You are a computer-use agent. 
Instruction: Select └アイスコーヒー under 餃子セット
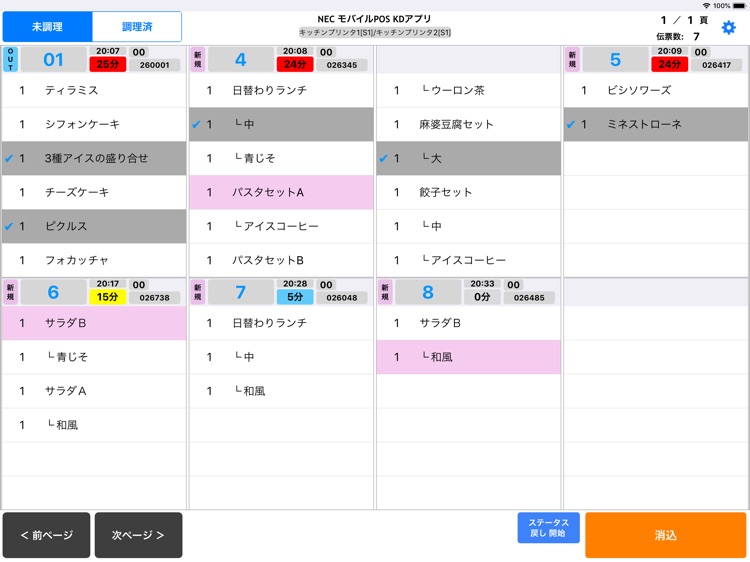click(469, 260)
